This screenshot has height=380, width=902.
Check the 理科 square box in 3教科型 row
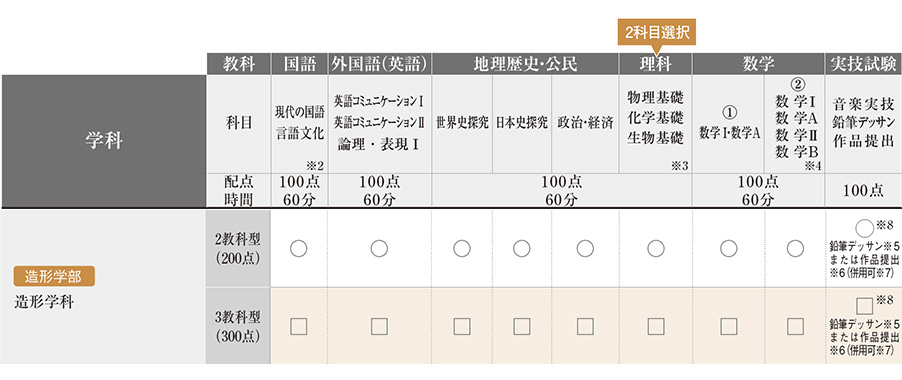pos(656,327)
